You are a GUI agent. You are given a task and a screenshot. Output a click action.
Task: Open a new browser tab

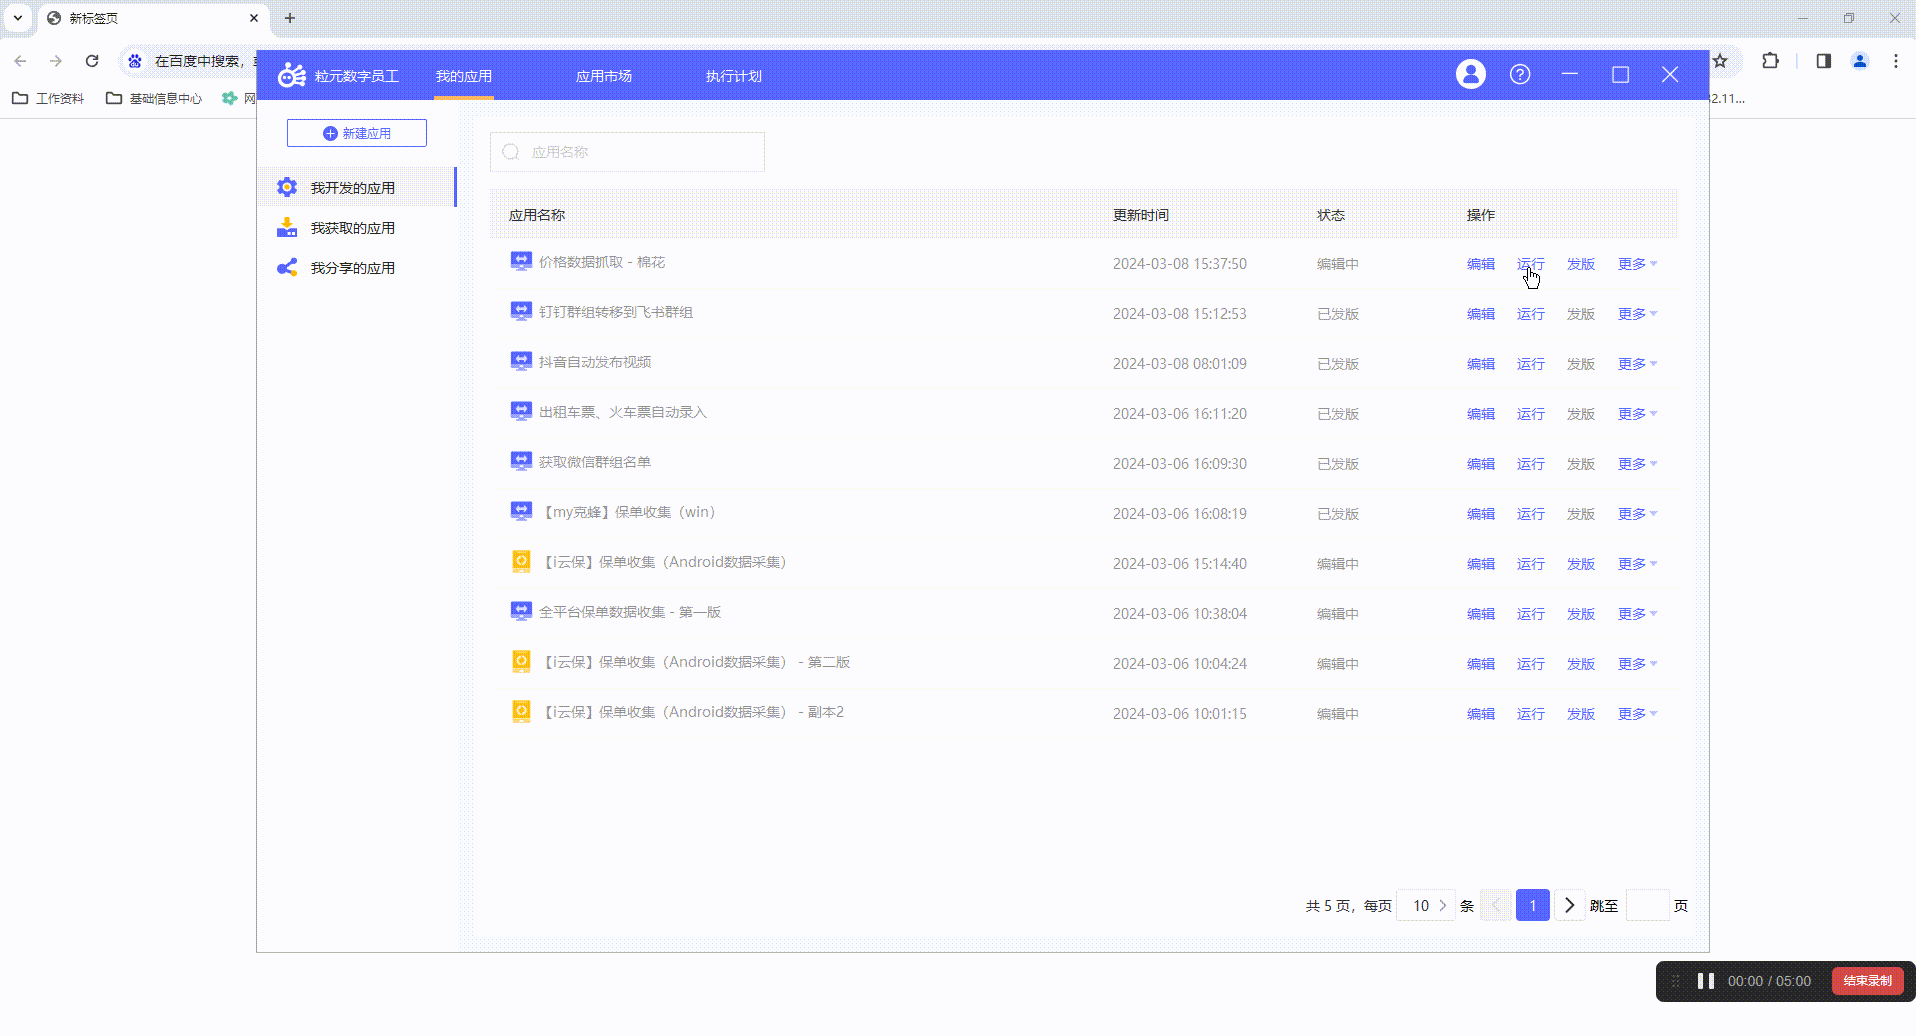(290, 18)
